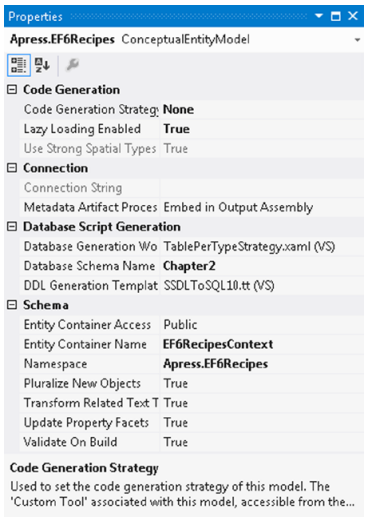The height and width of the screenshot is (527, 370).
Task: Open the ConceptualEntityModel object dropdown
Action: (x=357, y=40)
